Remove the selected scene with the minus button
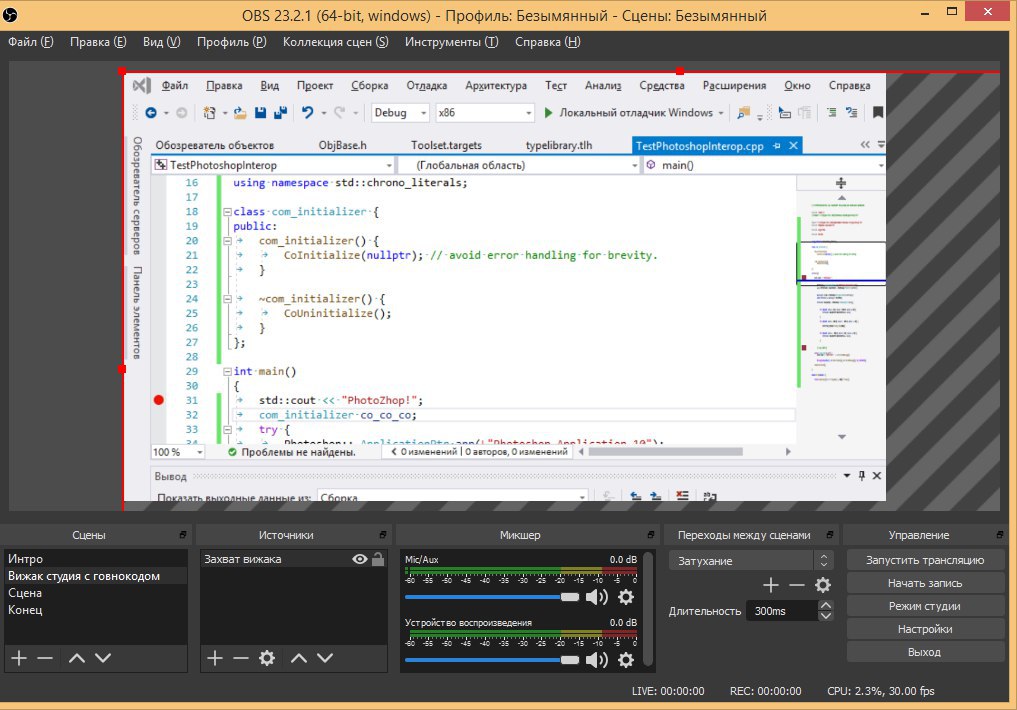Viewport: 1017px width, 710px height. (x=45, y=658)
